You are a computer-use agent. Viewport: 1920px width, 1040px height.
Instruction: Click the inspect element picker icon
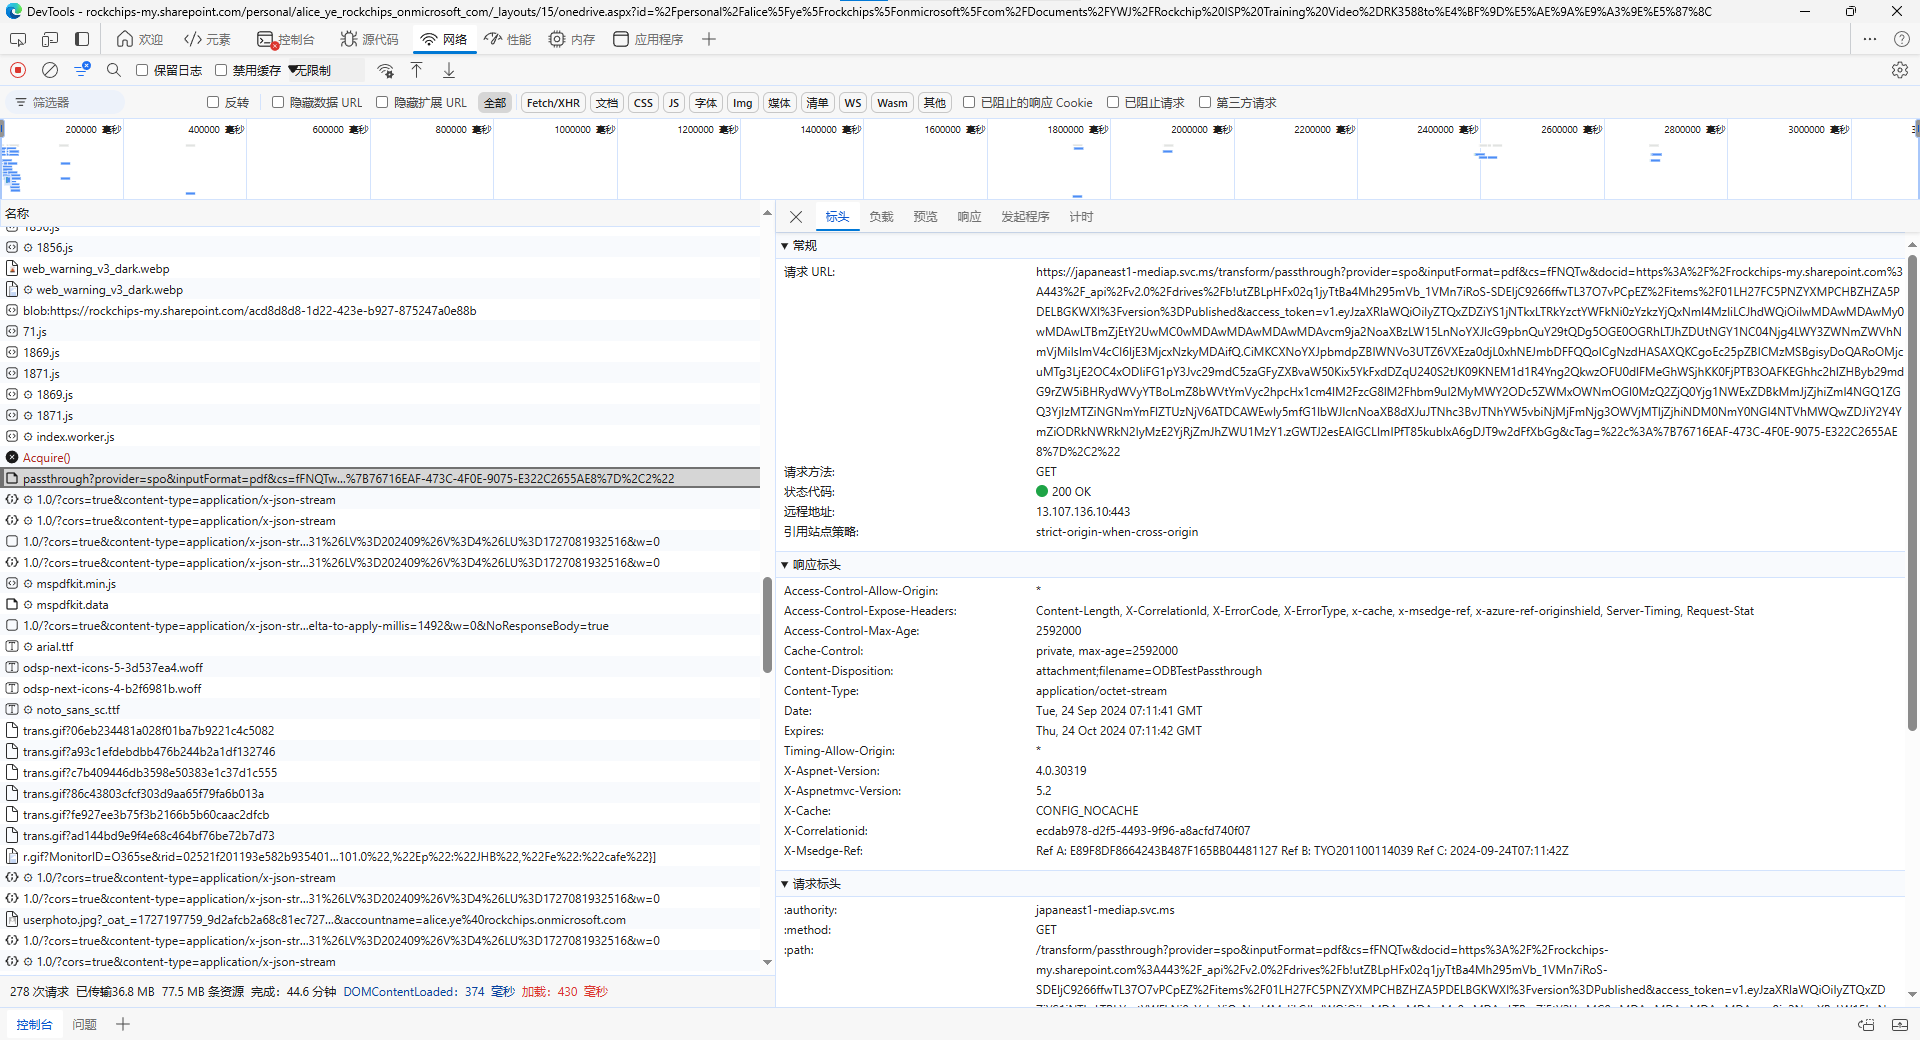[x=18, y=39]
